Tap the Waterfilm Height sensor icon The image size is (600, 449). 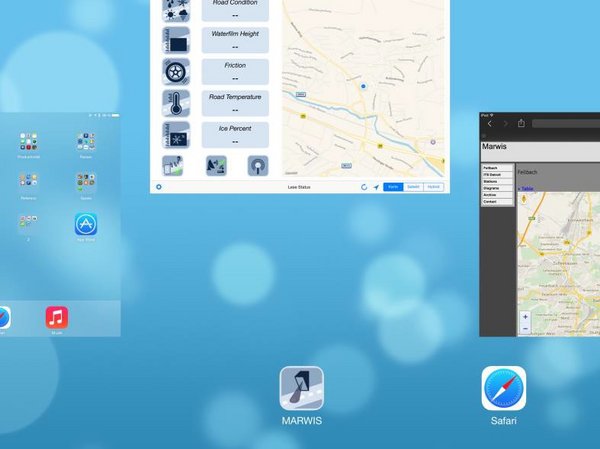pos(176,40)
